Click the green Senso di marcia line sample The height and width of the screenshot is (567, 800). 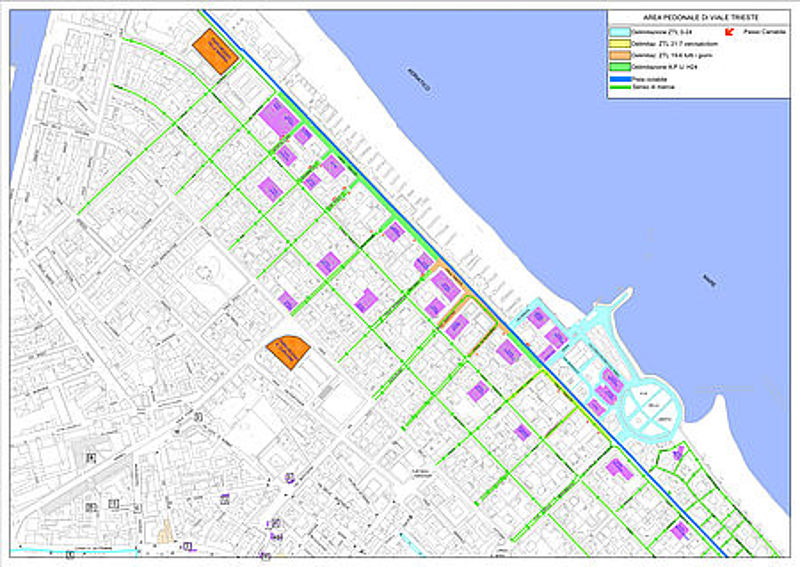point(620,88)
